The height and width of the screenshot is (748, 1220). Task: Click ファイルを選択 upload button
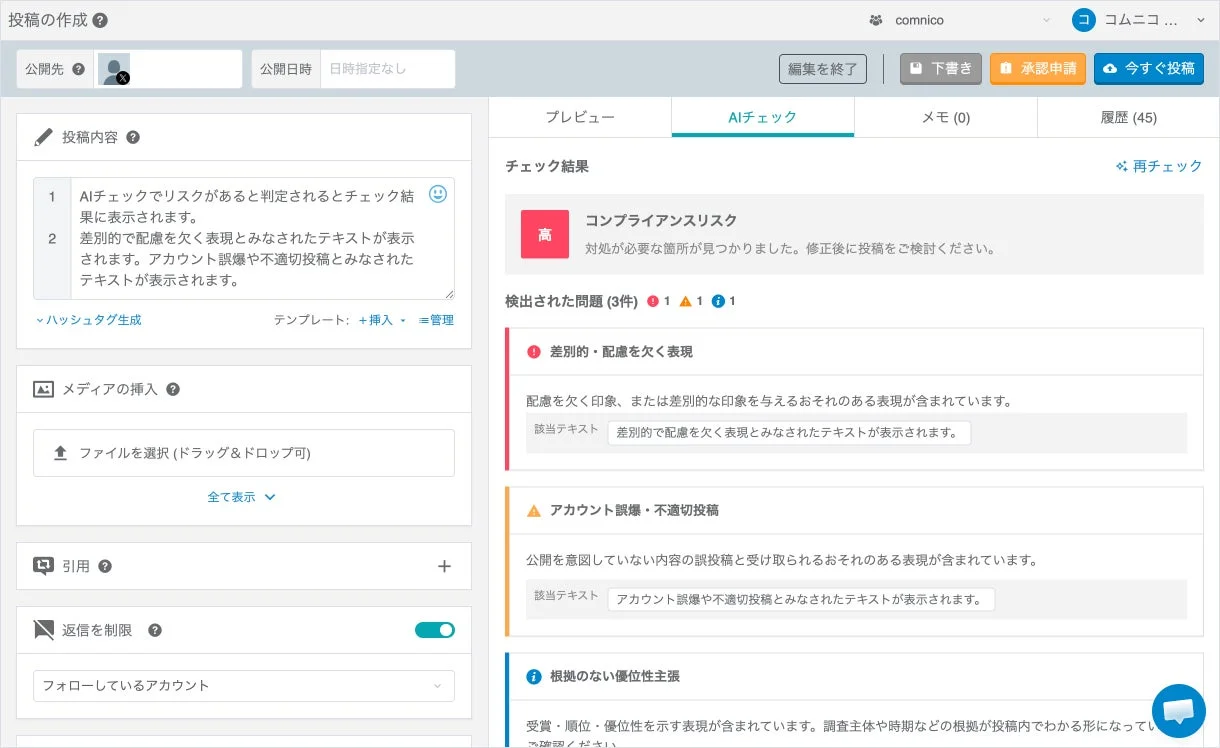244,453
